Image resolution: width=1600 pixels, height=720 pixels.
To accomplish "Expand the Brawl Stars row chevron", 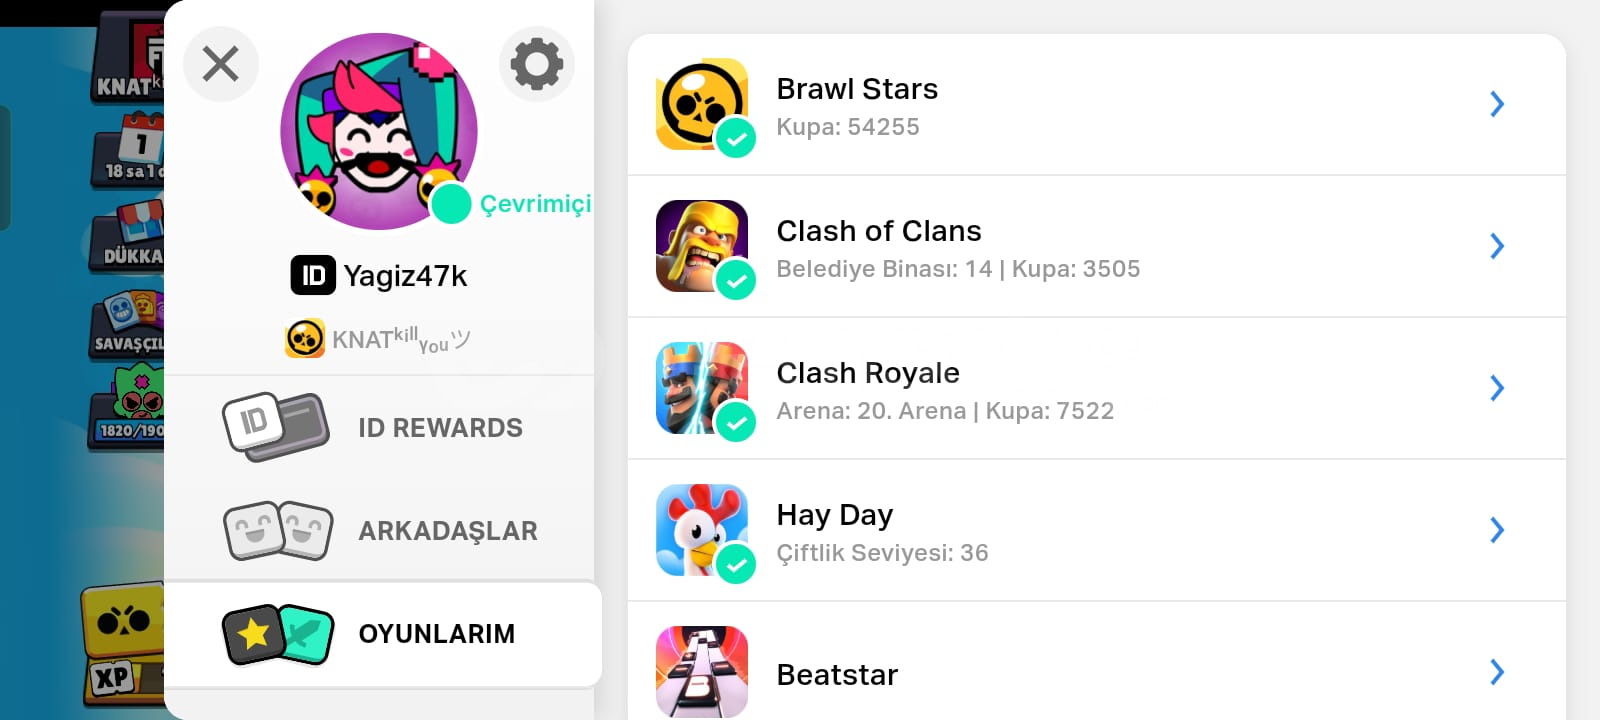I will click(x=1497, y=104).
